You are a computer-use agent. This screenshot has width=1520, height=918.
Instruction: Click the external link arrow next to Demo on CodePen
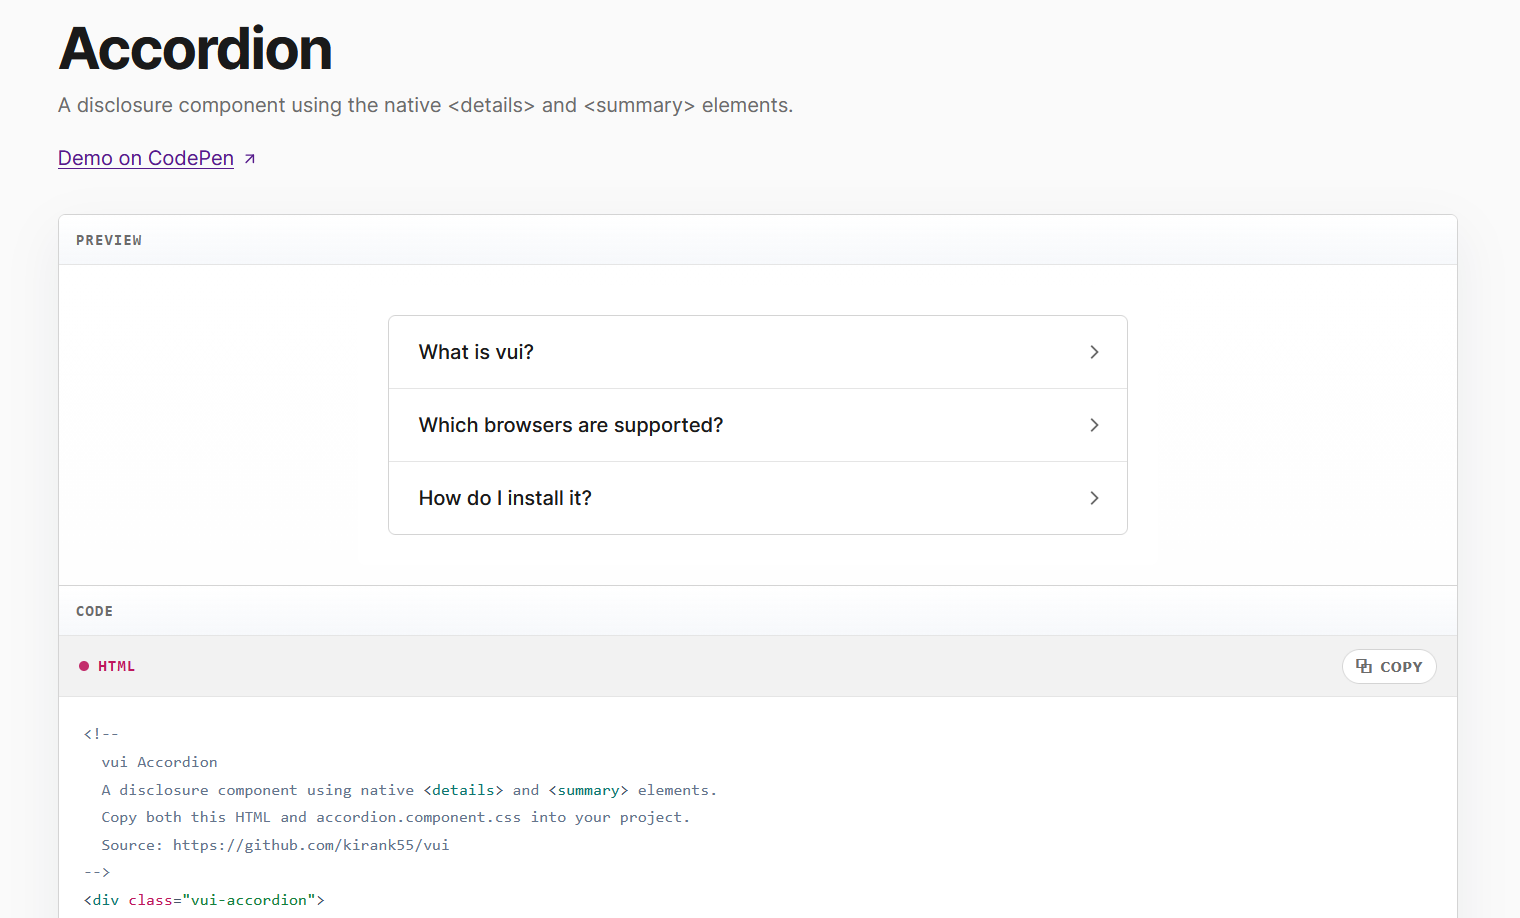[x=249, y=157]
